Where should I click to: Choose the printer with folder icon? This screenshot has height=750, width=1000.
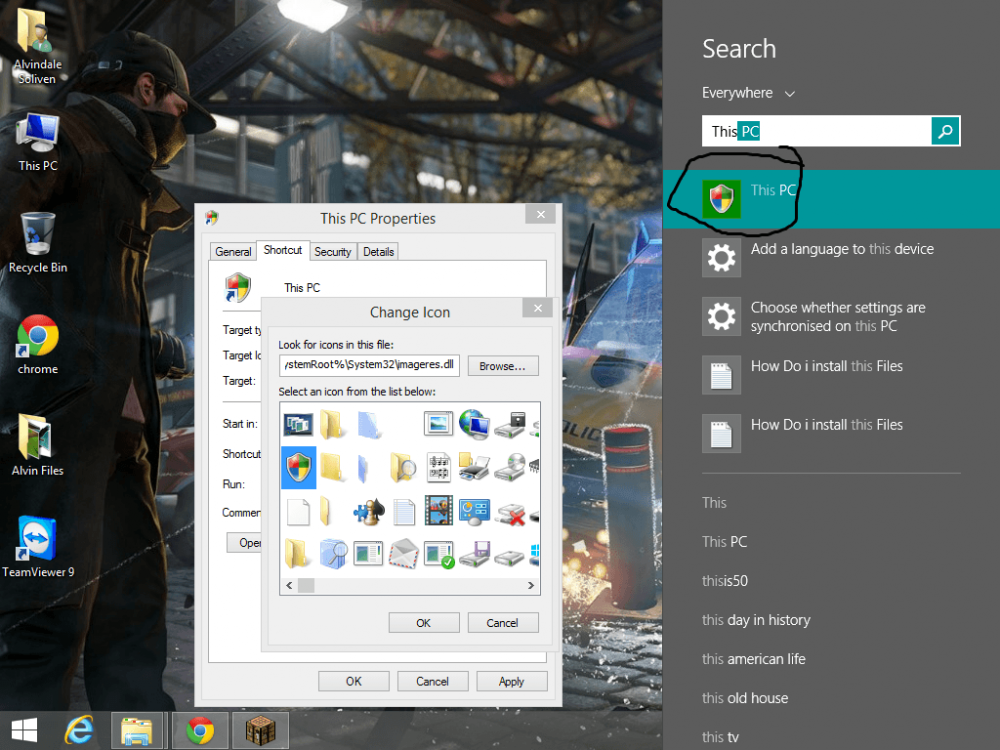[x=474, y=467]
